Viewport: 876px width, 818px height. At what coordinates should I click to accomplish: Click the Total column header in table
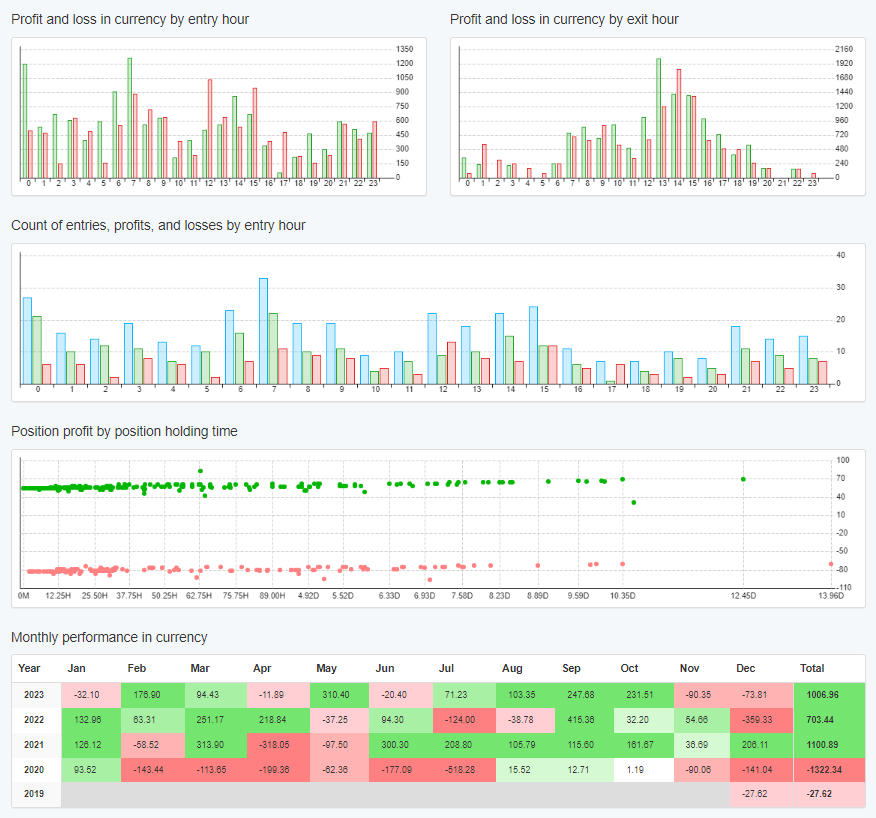point(814,668)
